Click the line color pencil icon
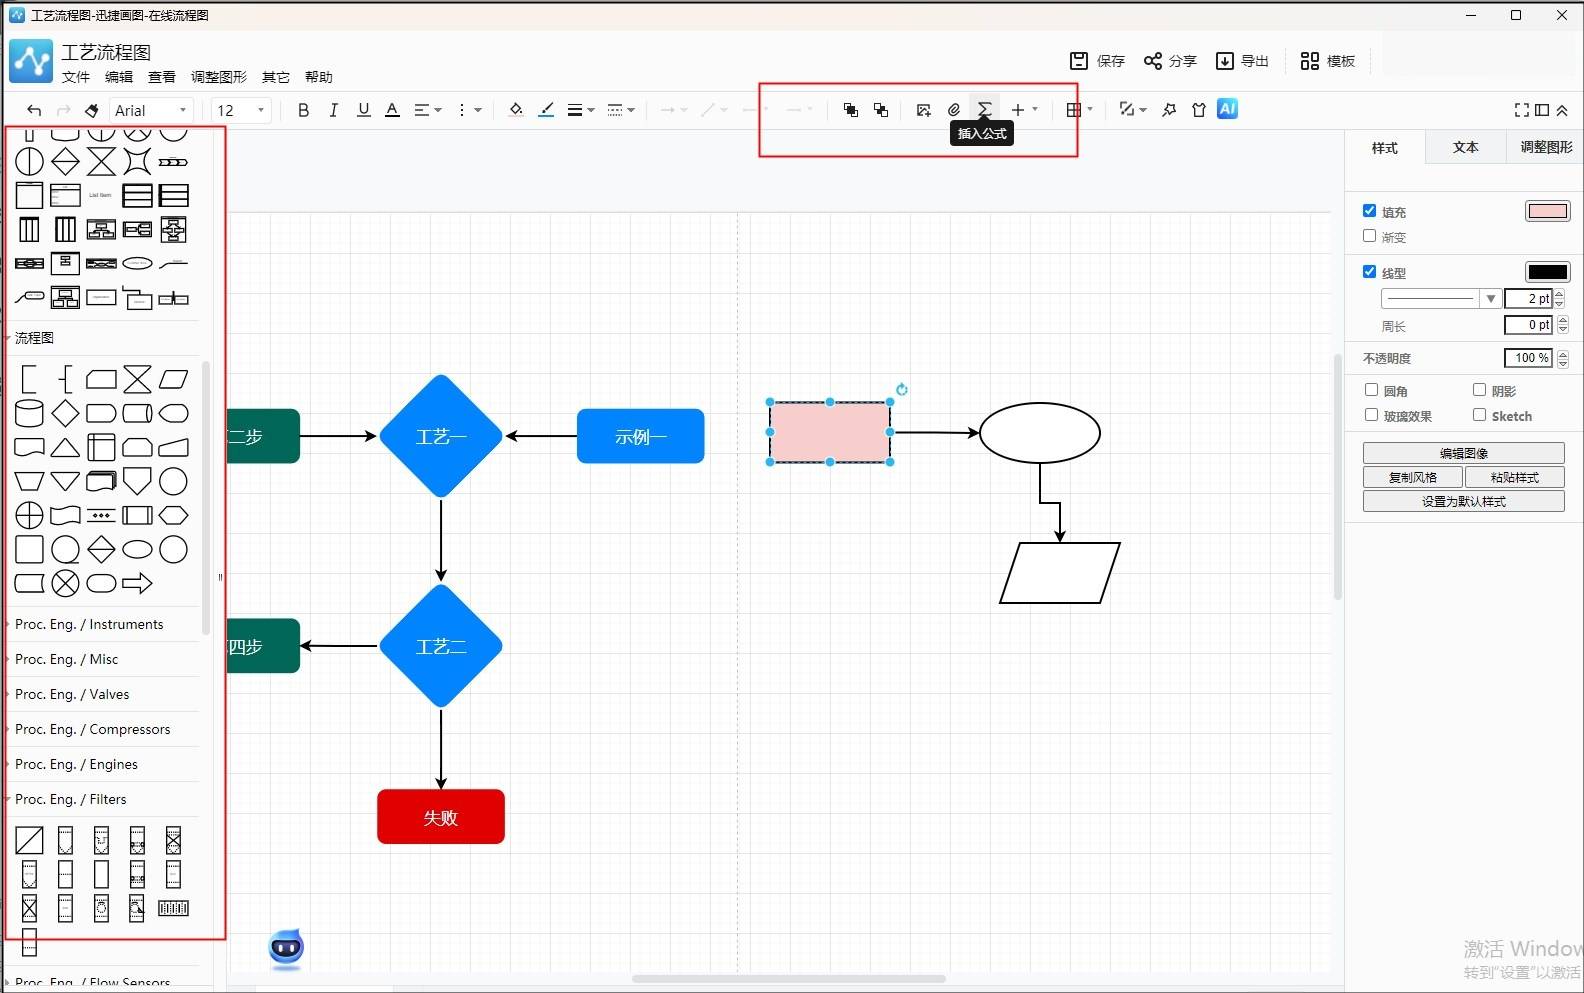1584x993 pixels. 546,110
